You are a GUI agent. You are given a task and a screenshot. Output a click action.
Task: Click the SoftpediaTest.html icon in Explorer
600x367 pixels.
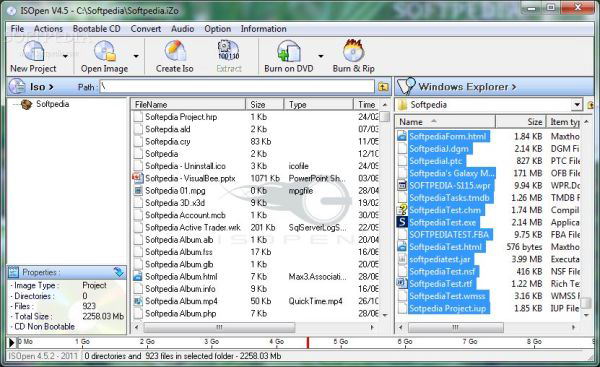pyautogui.click(x=402, y=247)
